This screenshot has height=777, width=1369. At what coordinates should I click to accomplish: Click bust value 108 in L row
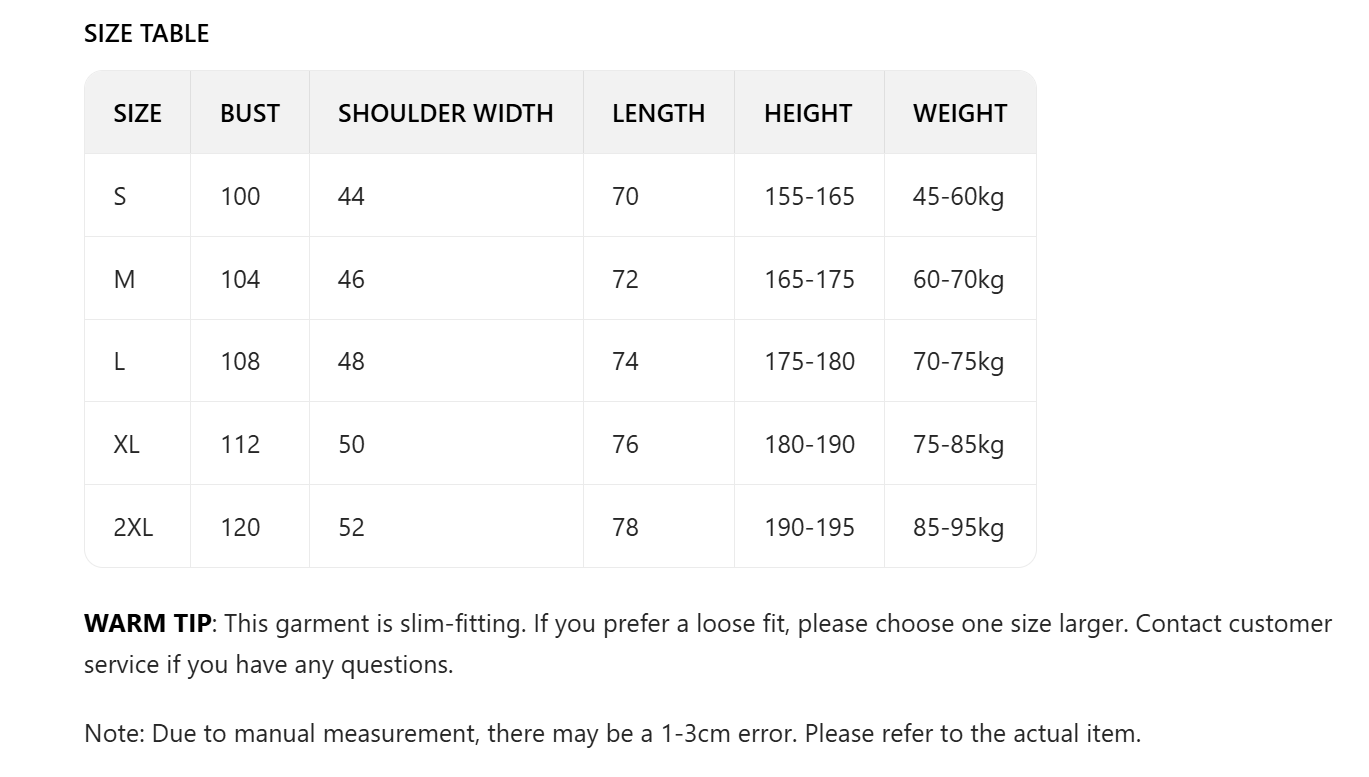tap(240, 361)
